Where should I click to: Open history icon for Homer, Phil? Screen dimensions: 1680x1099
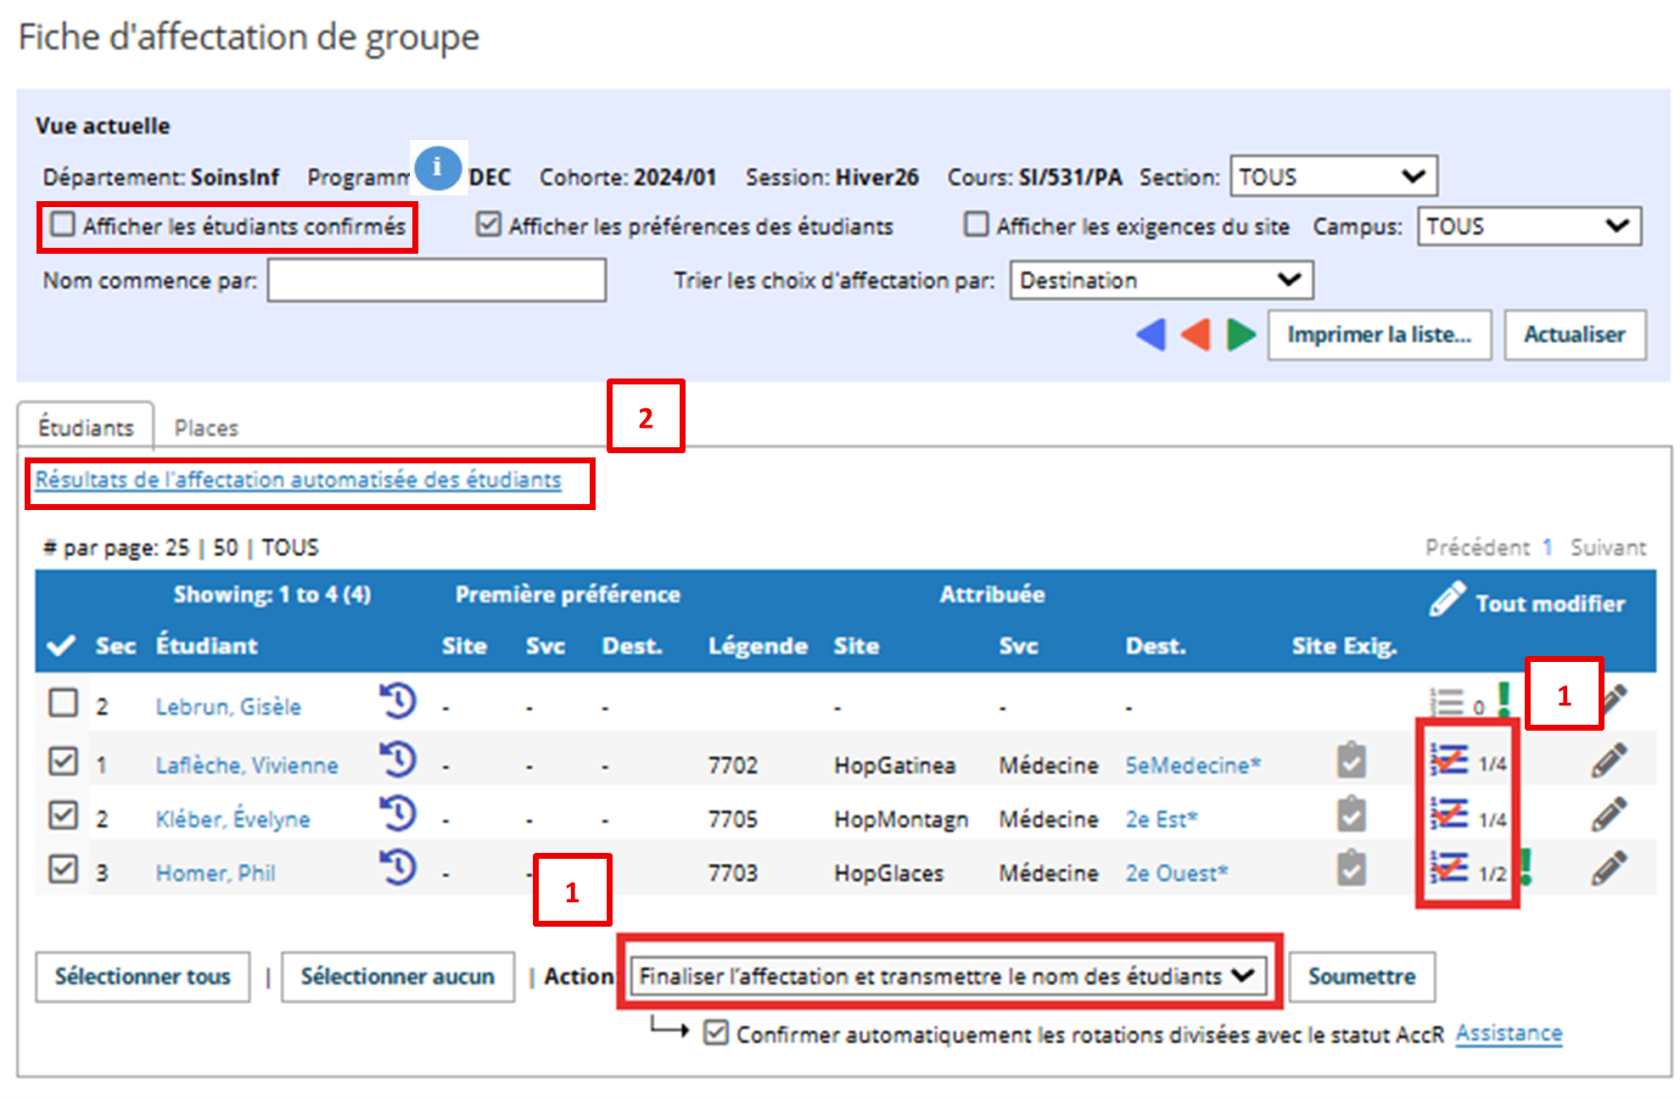398,868
